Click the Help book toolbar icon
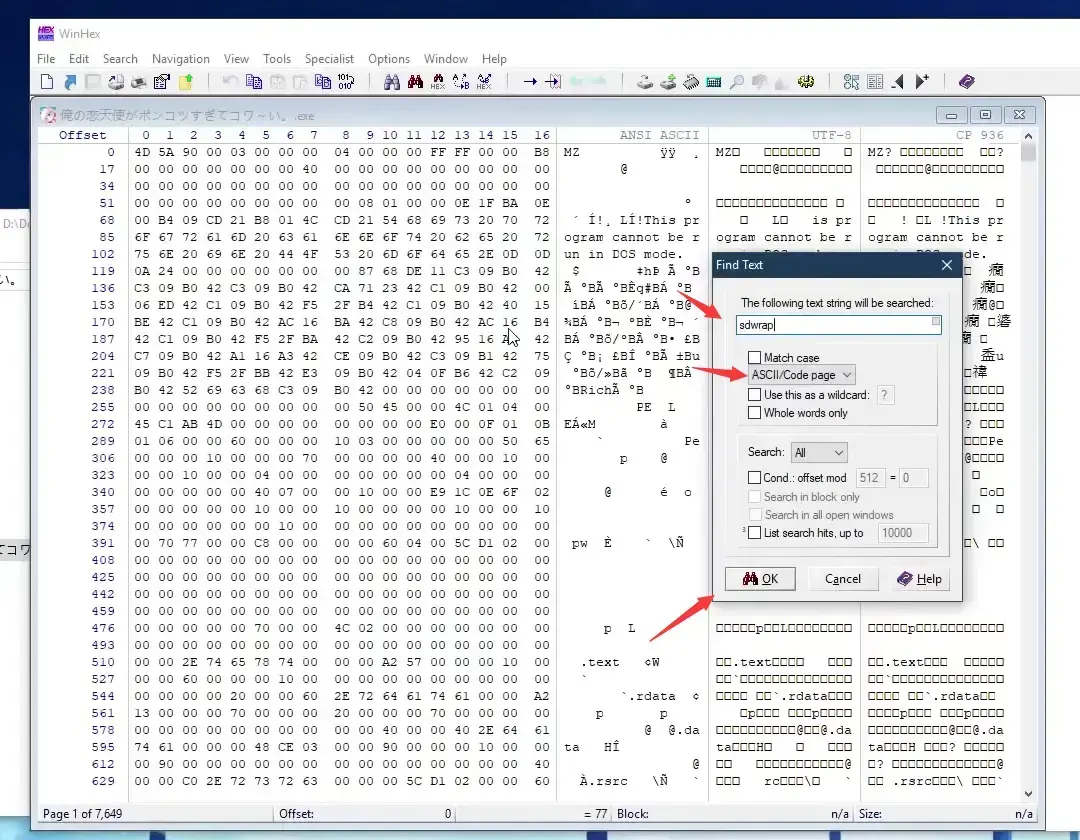This screenshot has height=840, width=1080. 967,82
